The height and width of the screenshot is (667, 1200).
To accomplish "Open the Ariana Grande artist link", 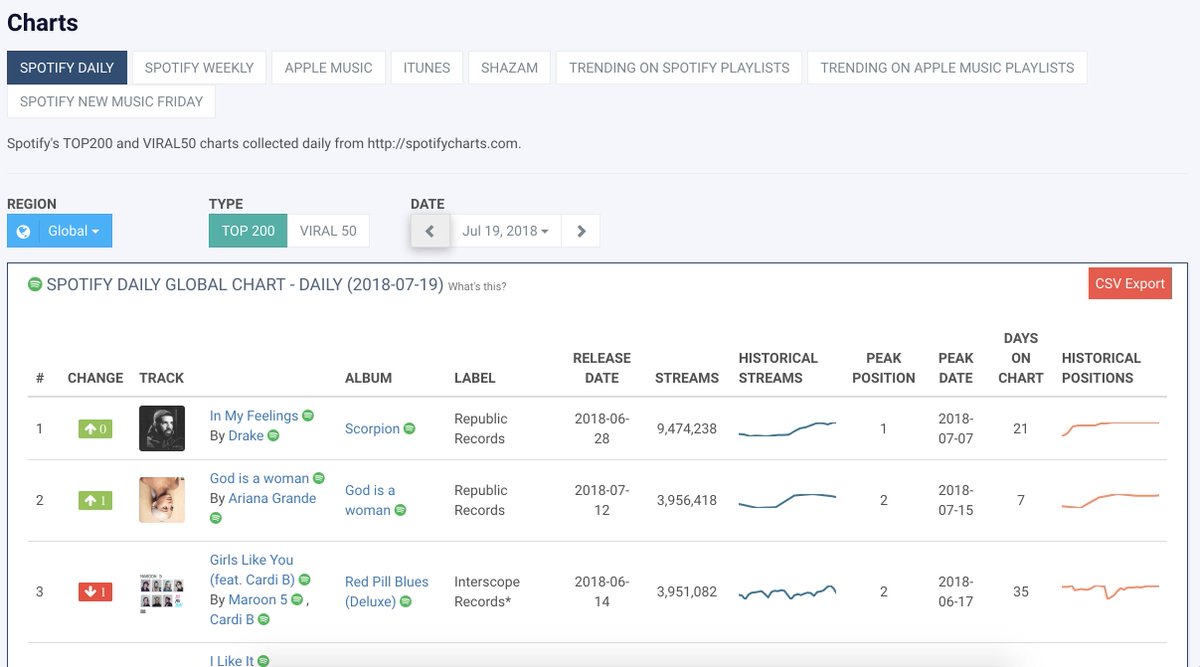I will pos(272,499).
